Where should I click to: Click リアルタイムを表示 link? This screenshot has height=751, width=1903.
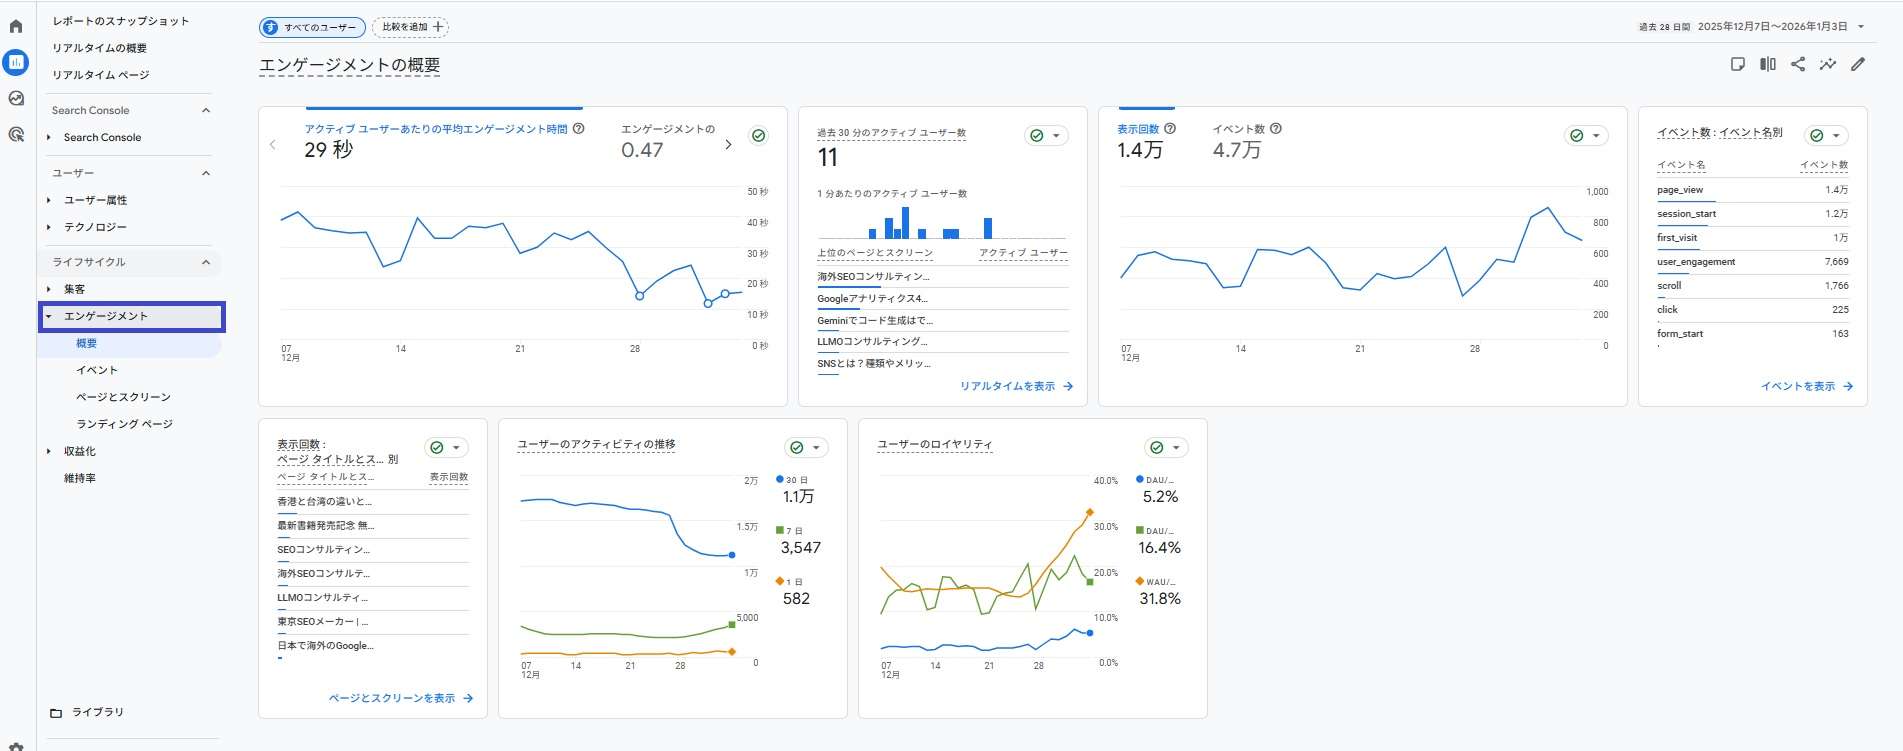pyautogui.click(x=1015, y=386)
